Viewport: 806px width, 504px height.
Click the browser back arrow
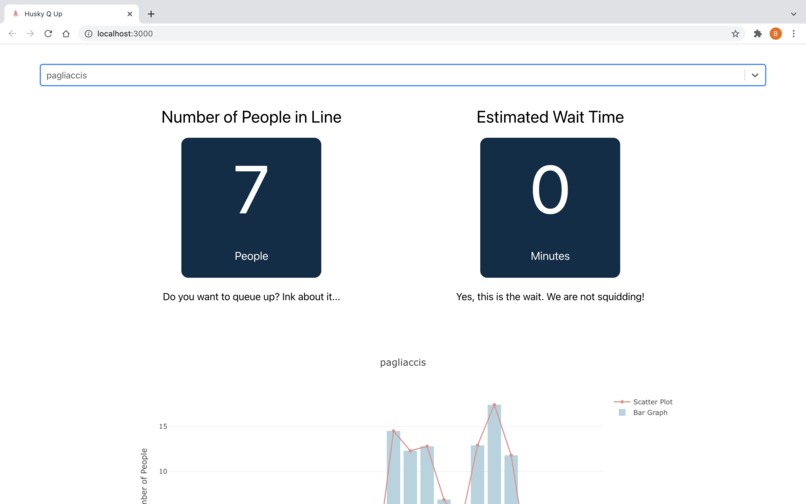12,33
